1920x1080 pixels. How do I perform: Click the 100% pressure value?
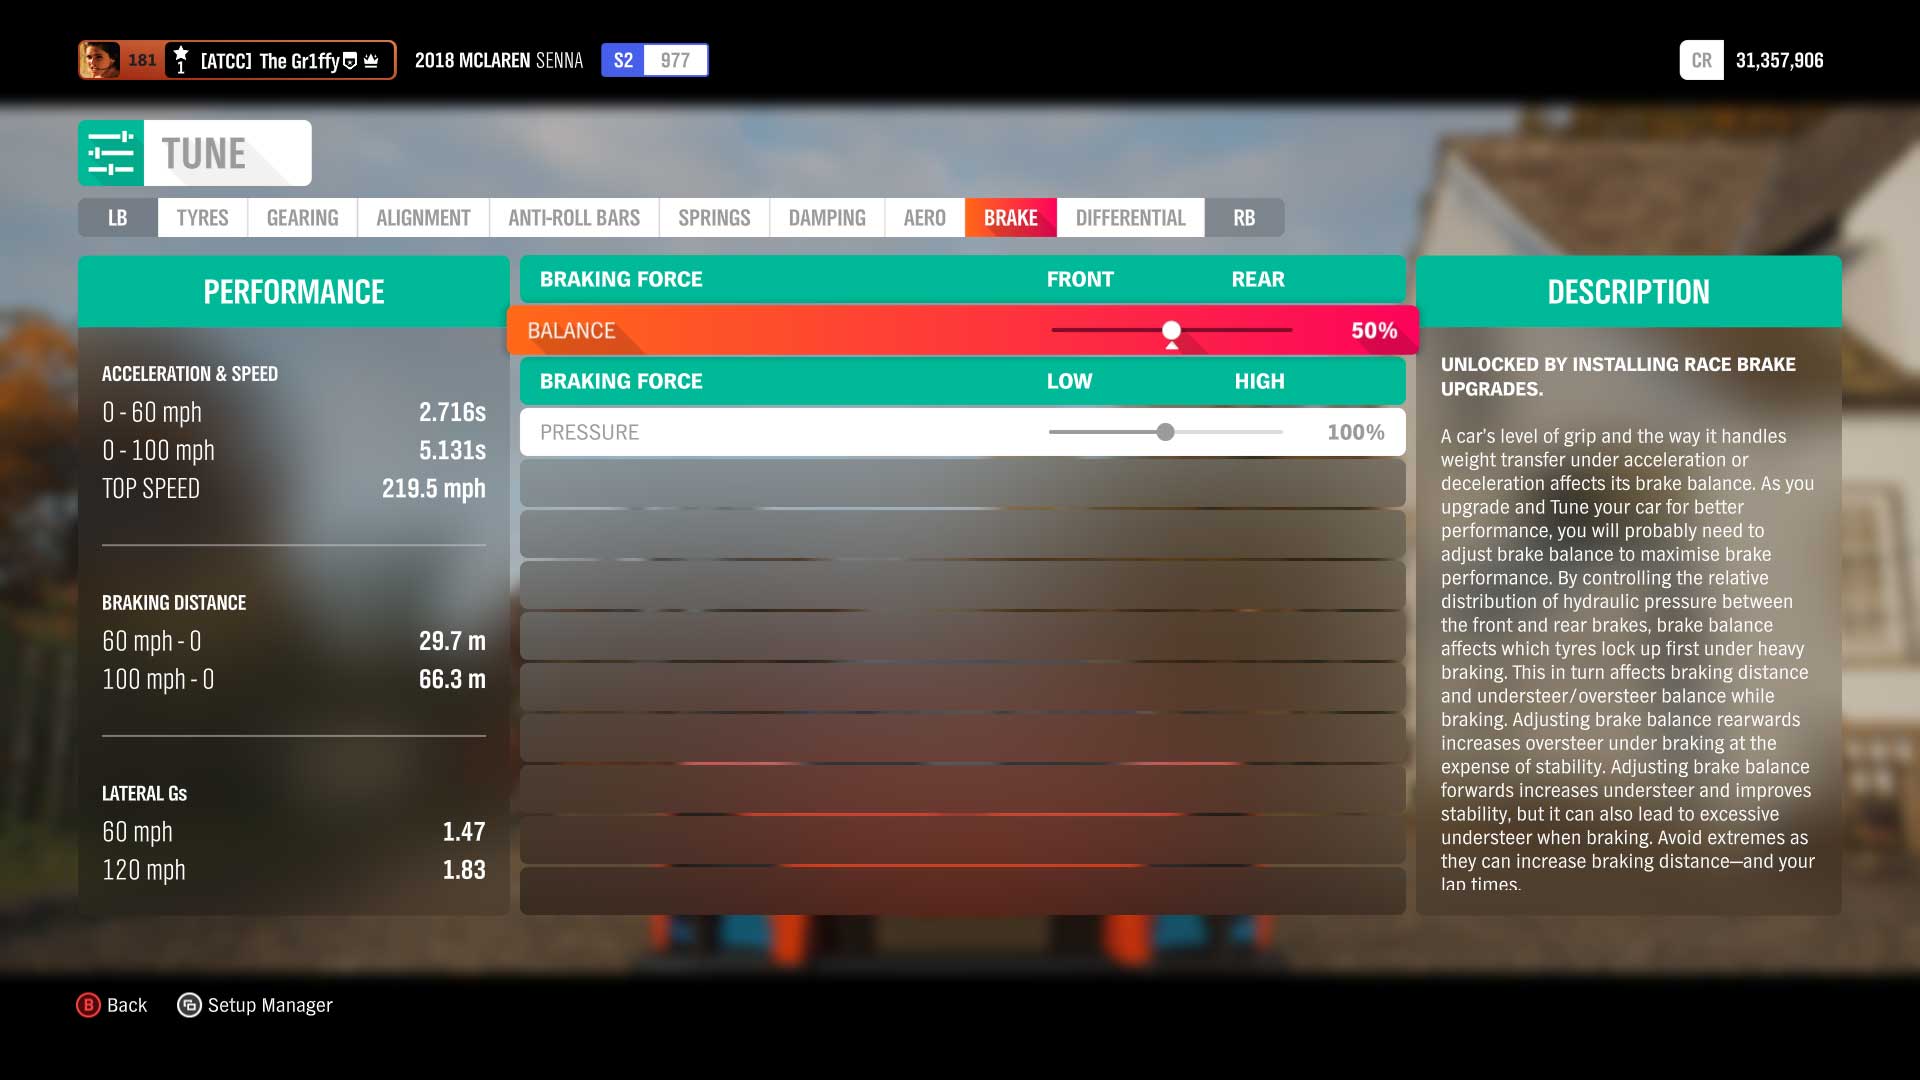(x=1355, y=432)
